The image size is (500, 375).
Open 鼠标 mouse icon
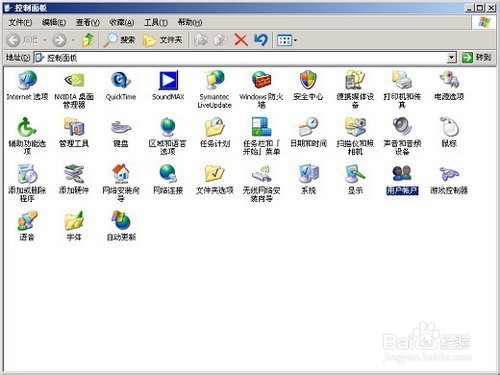tap(449, 132)
